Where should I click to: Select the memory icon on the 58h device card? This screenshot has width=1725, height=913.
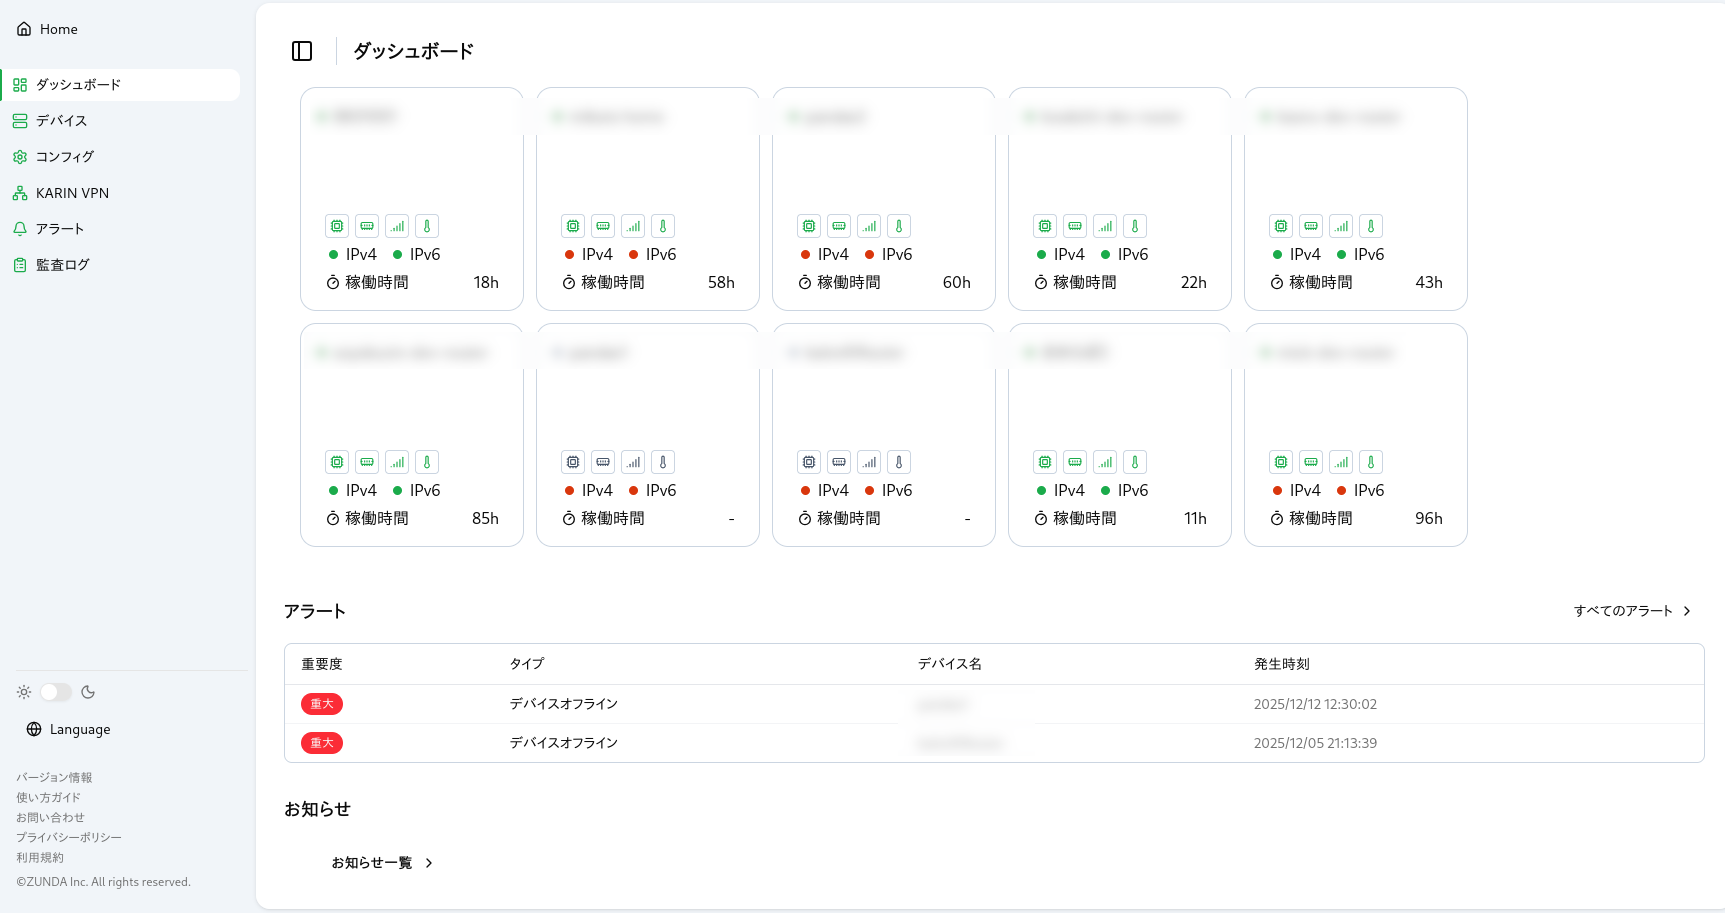pyautogui.click(x=603, y=226)
